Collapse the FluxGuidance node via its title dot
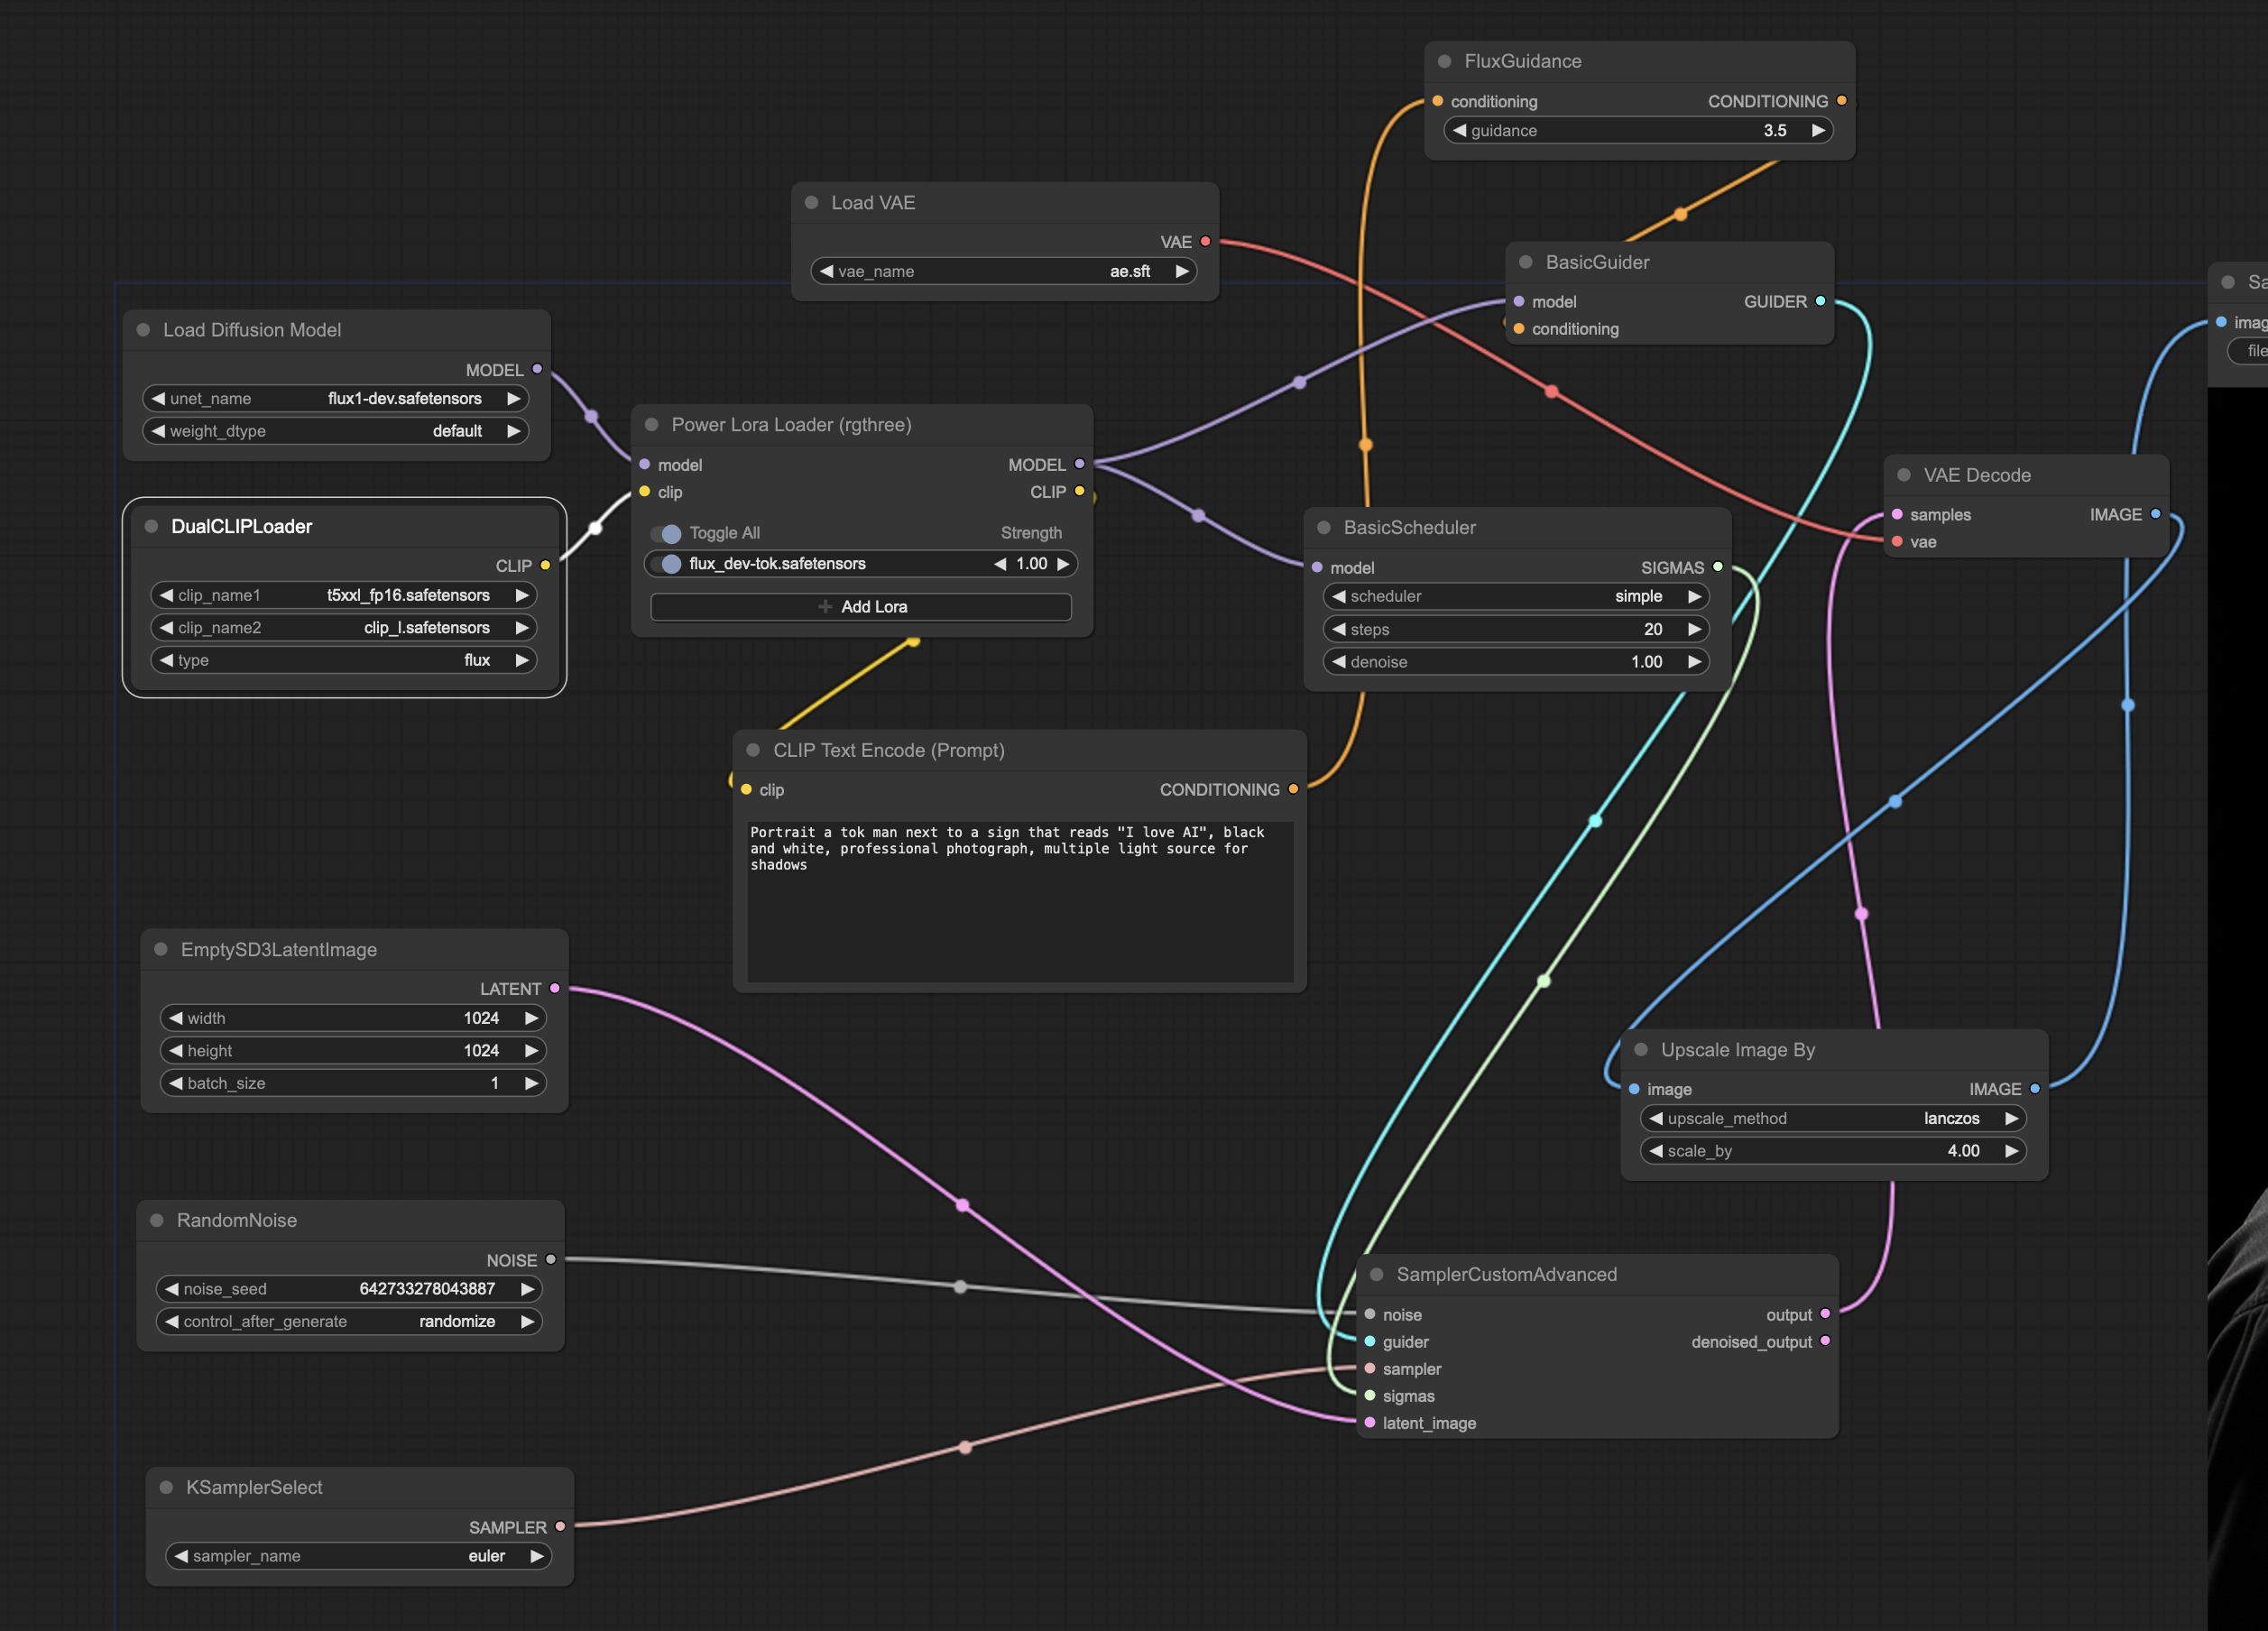Screen dimensions: 2268x1631 (1444, 62)
